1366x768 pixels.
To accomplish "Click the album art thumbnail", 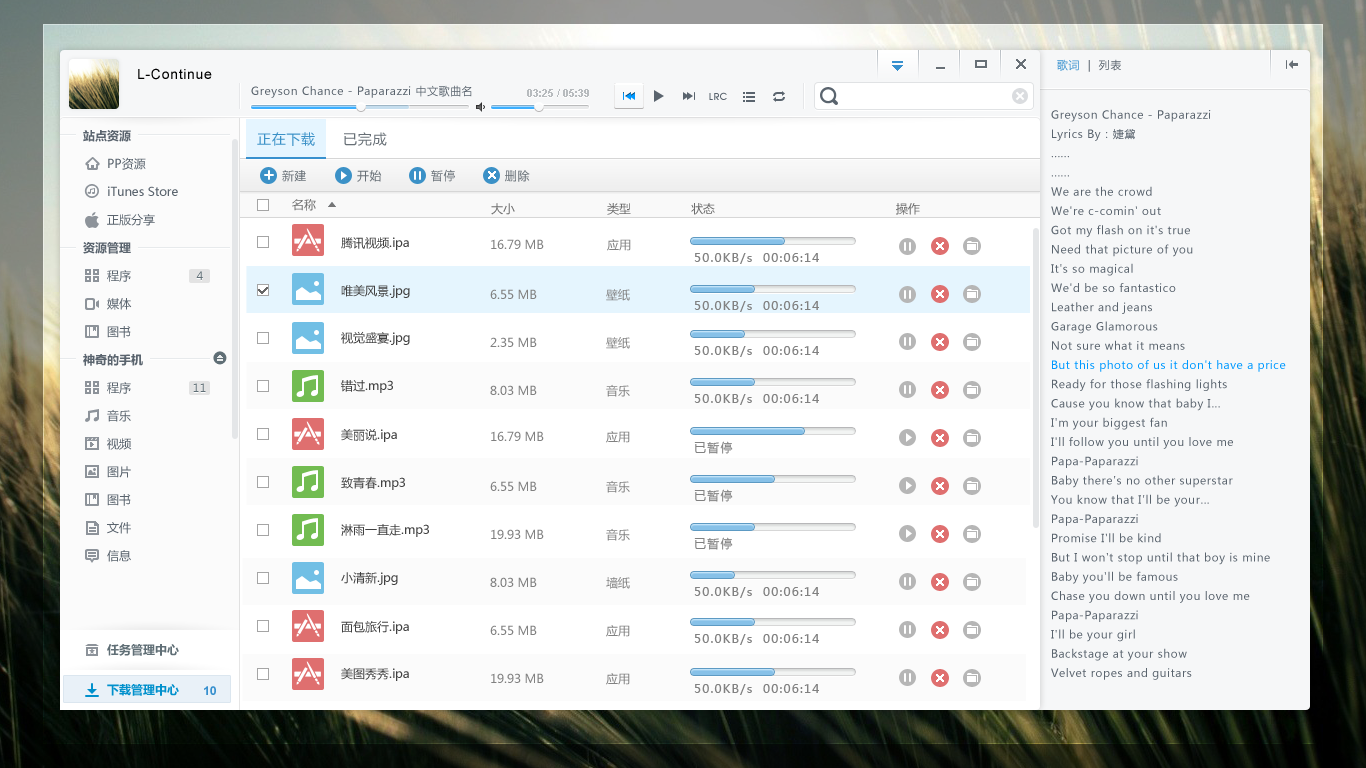I will coord(94,84).
